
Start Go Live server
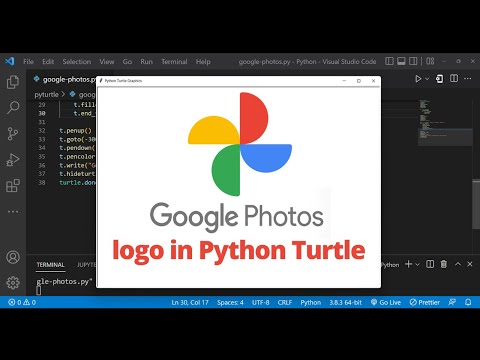pyautogui.click(x=386, y=302)
